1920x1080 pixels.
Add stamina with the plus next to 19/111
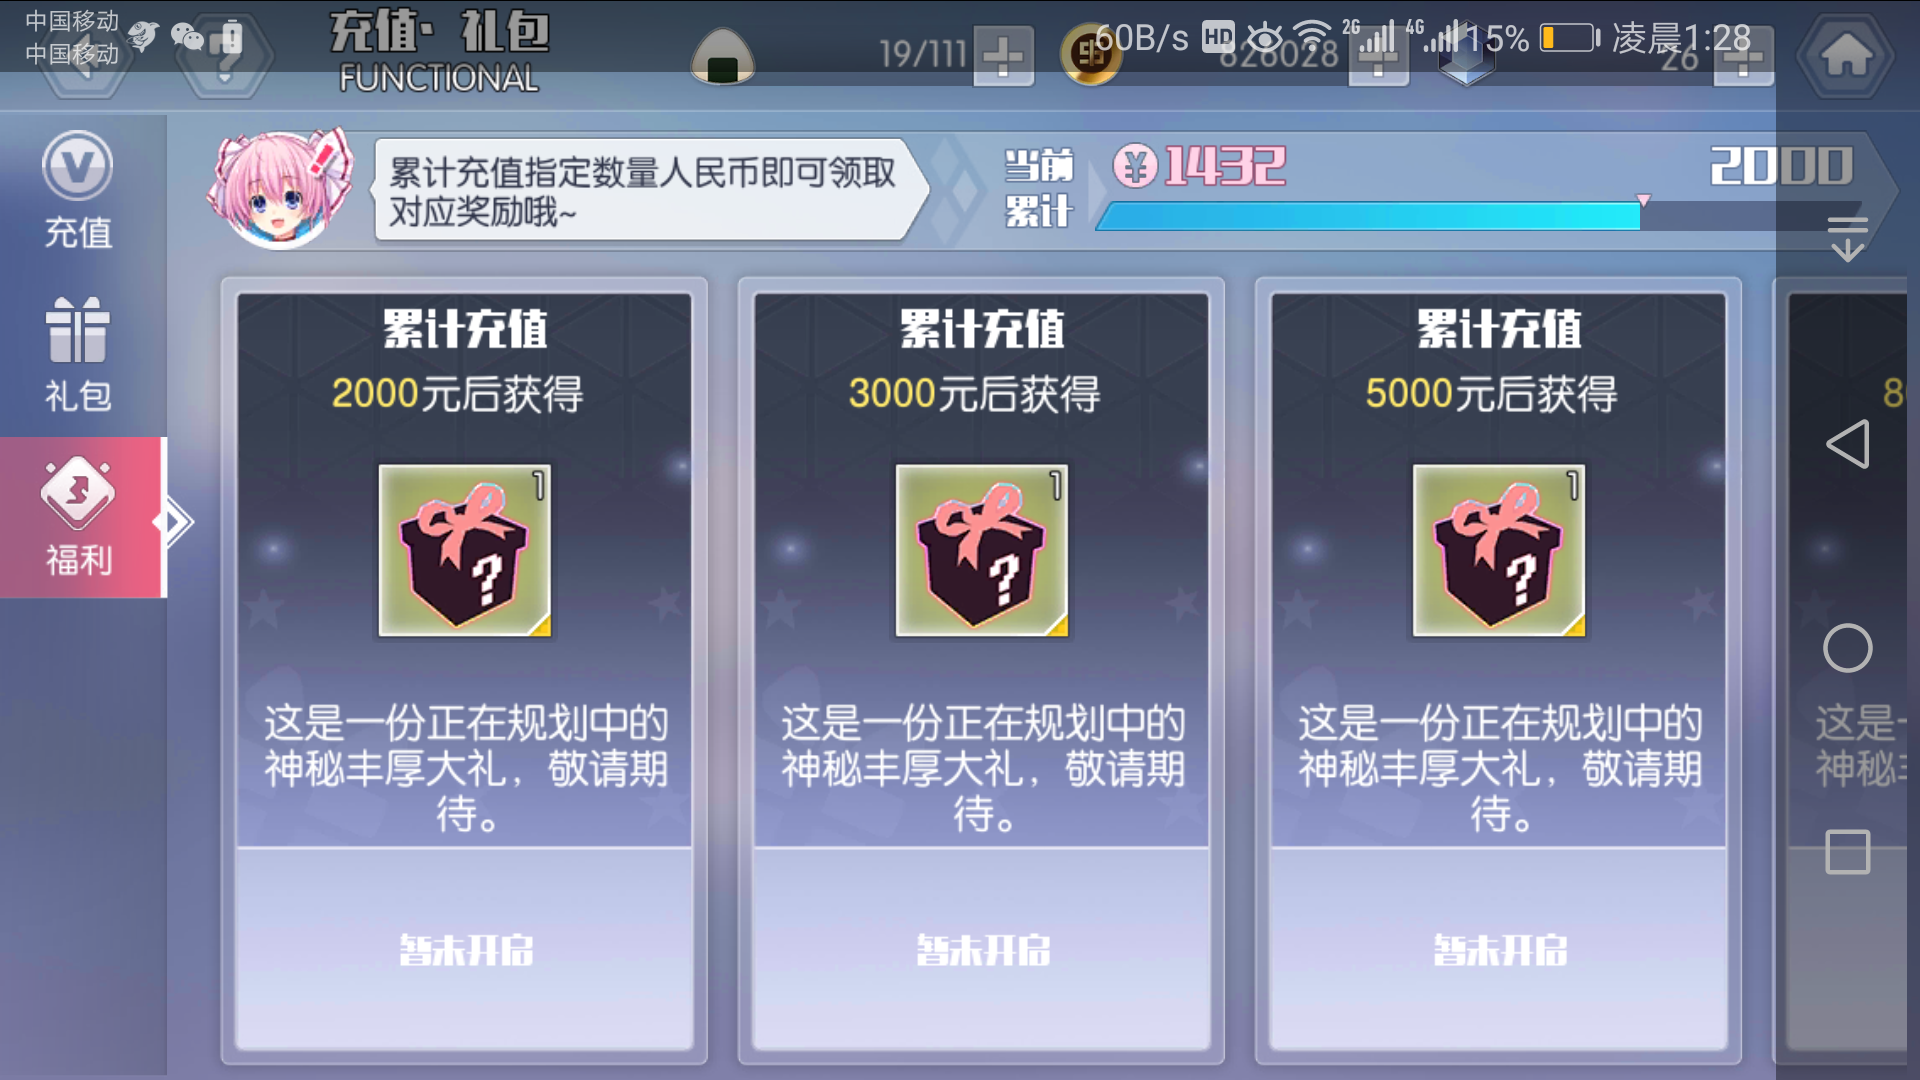click(x=1003, y=56)
